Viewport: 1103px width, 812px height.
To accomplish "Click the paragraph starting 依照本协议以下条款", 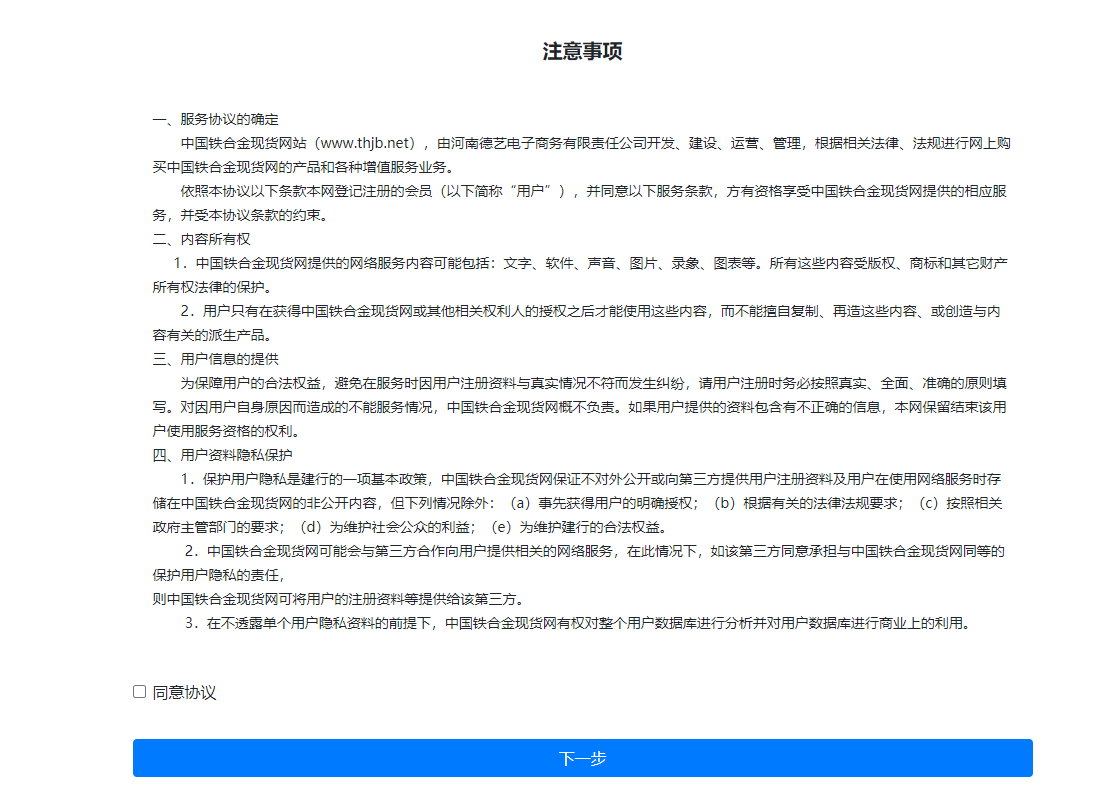I will point(580,191).
